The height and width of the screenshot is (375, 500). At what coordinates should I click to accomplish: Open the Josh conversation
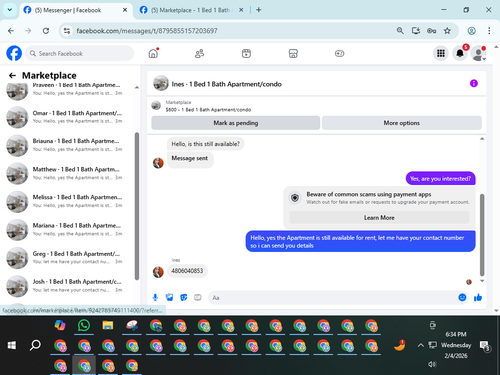pyautogui.click(x=67, y=286)
